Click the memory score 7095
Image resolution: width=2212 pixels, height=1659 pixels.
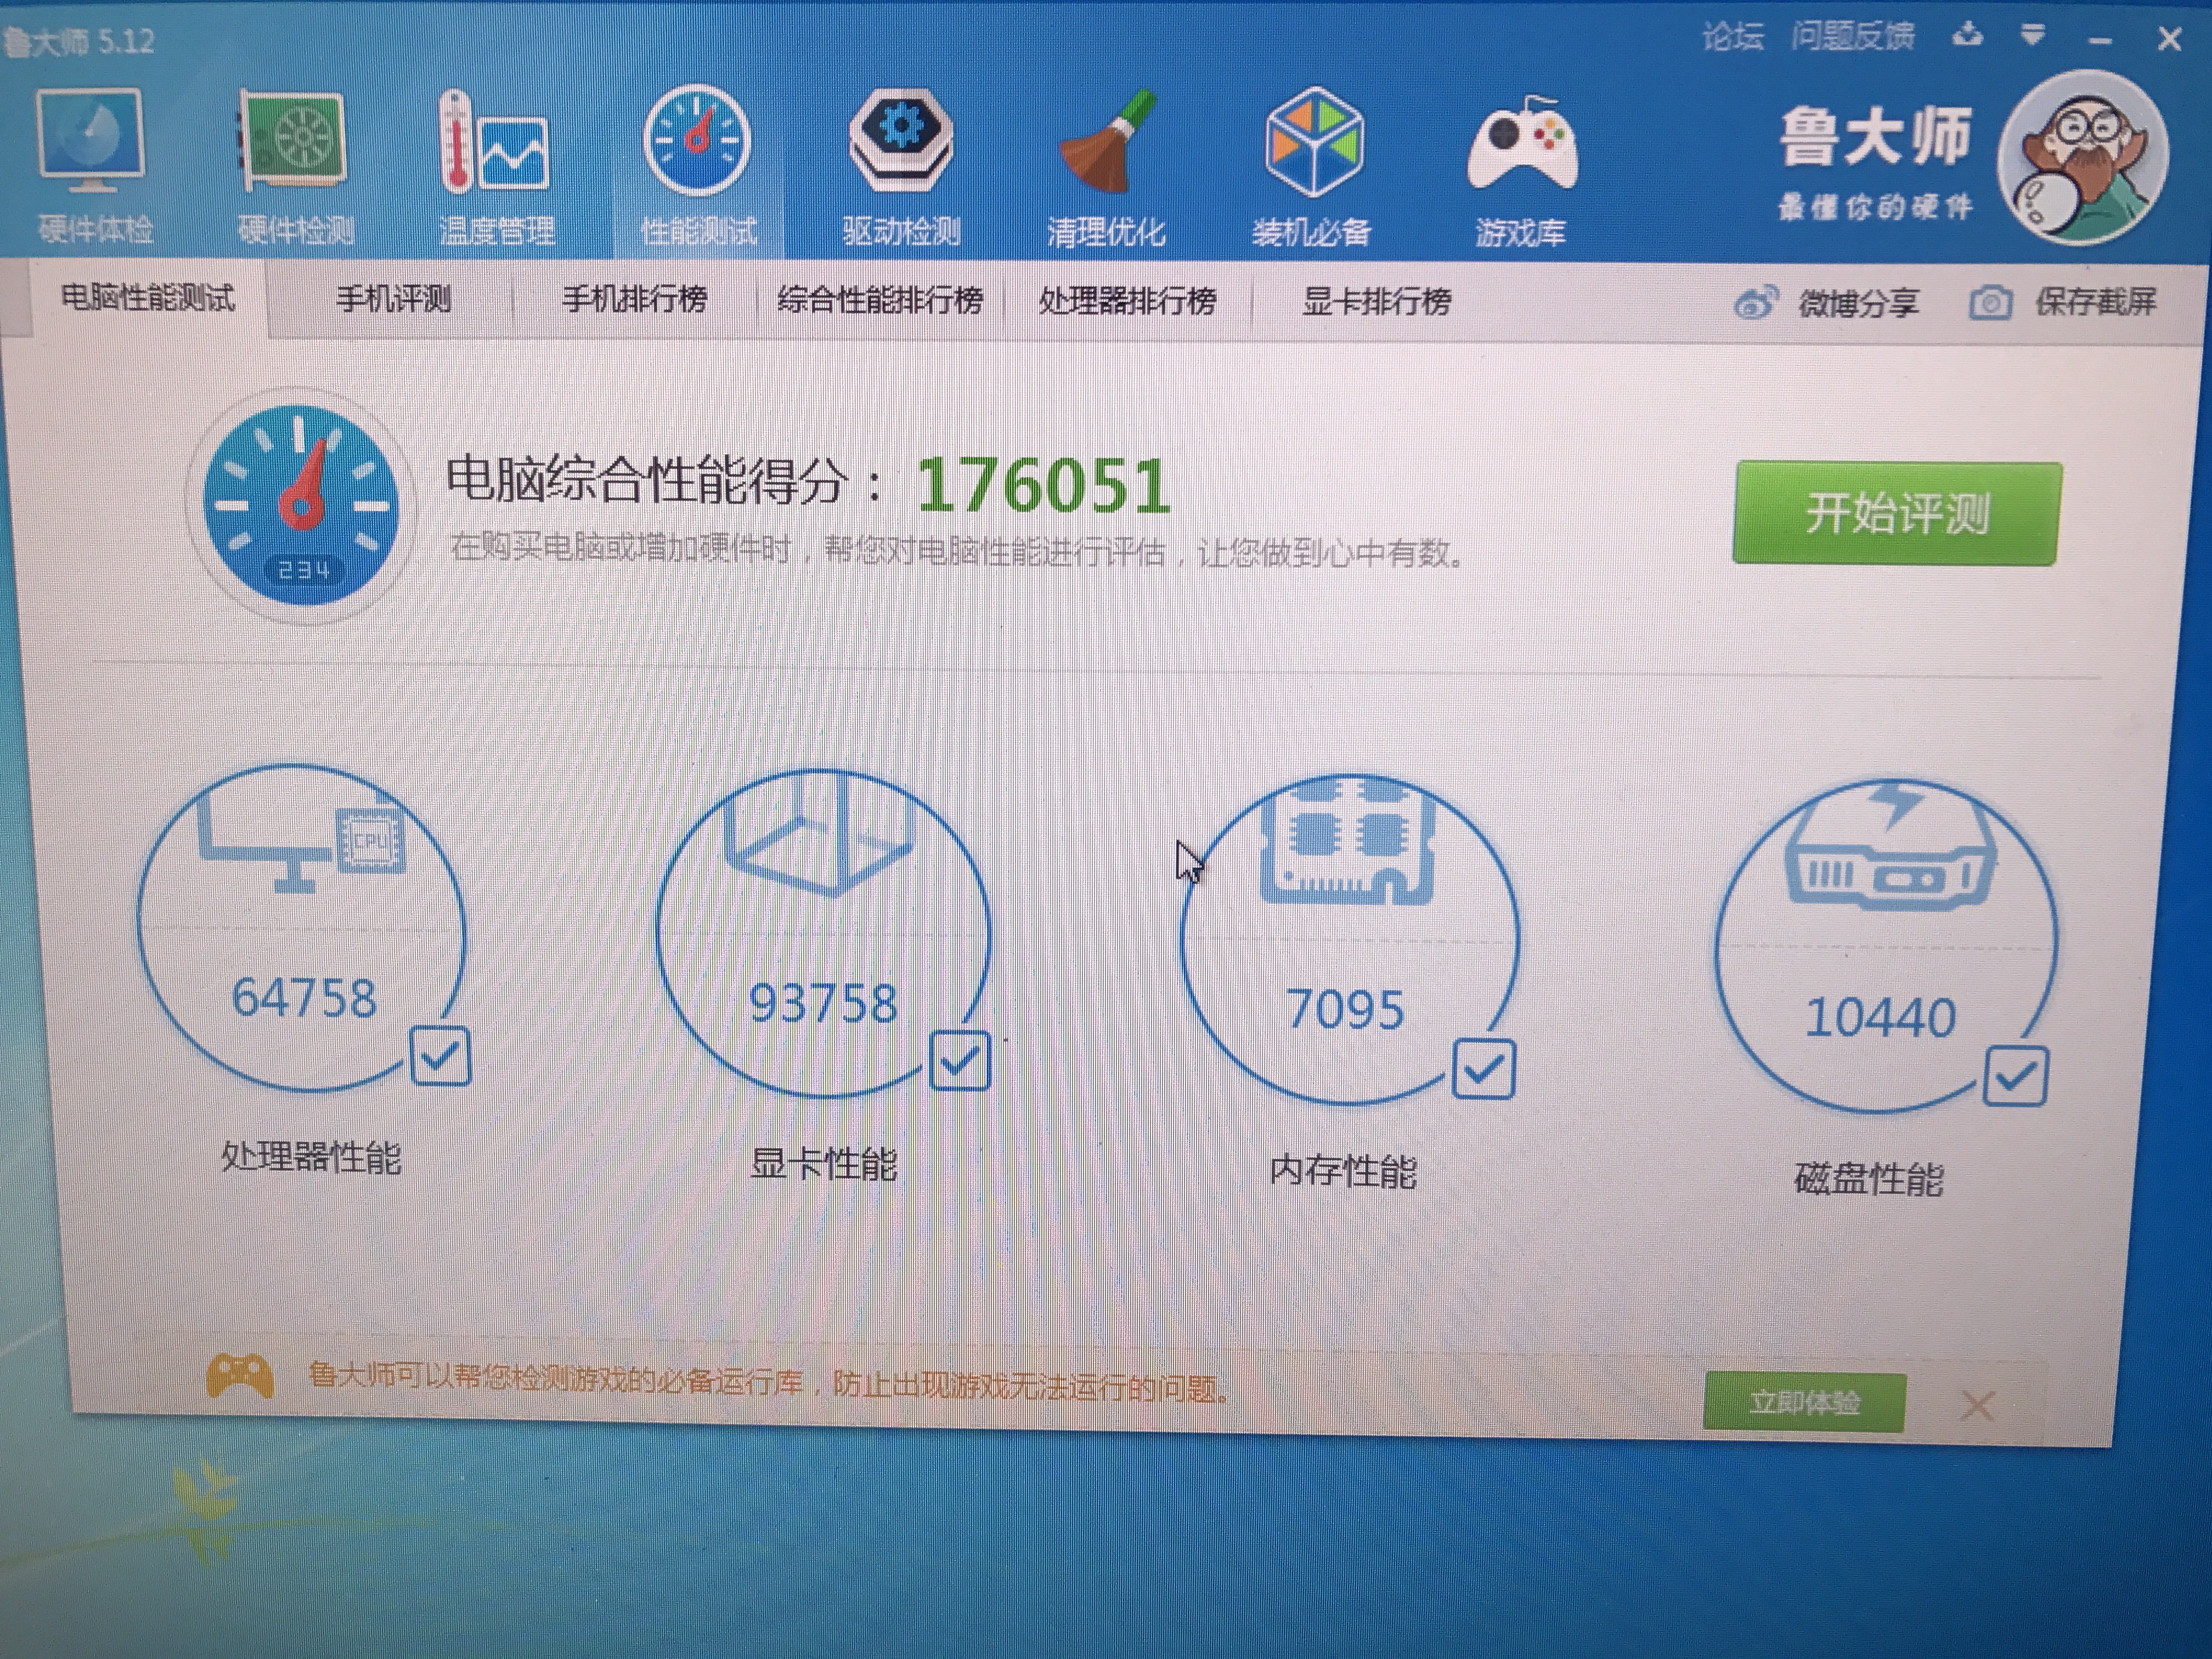coord(1345,1010)
